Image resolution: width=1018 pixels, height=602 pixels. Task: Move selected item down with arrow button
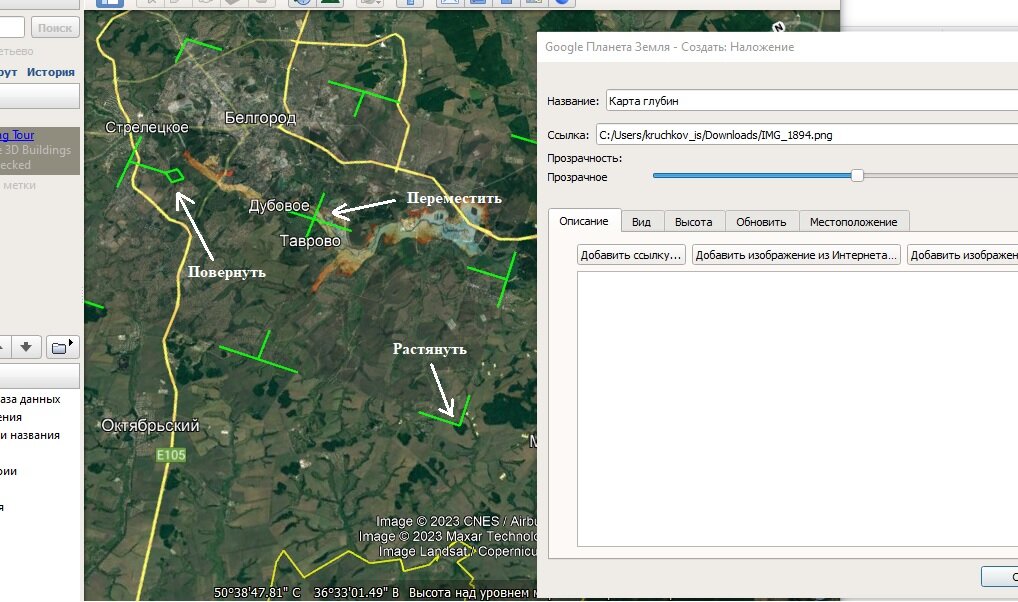pyautogui.click(x=26, y=347)
